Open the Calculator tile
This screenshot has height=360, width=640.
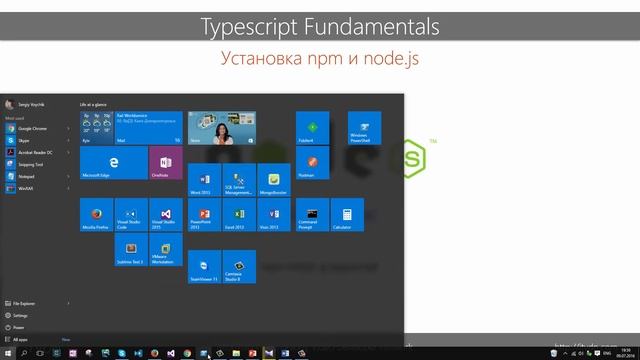point(347,215)
